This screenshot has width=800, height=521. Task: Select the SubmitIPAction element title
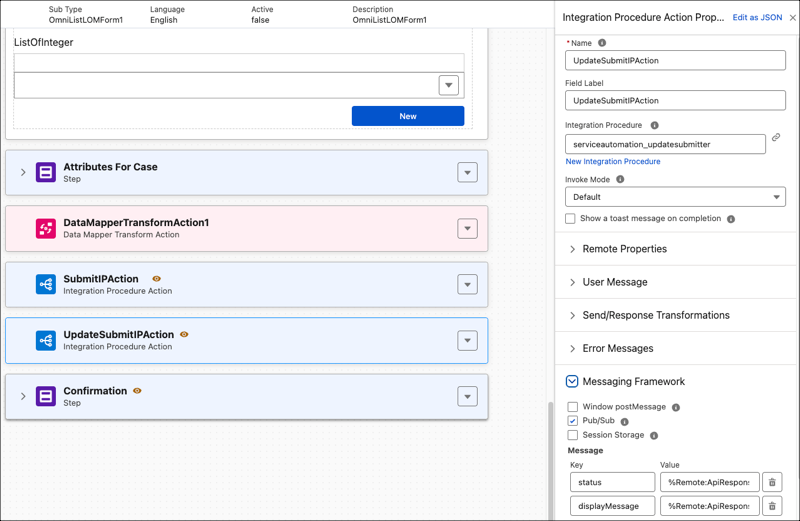click(x=101, y=279)
